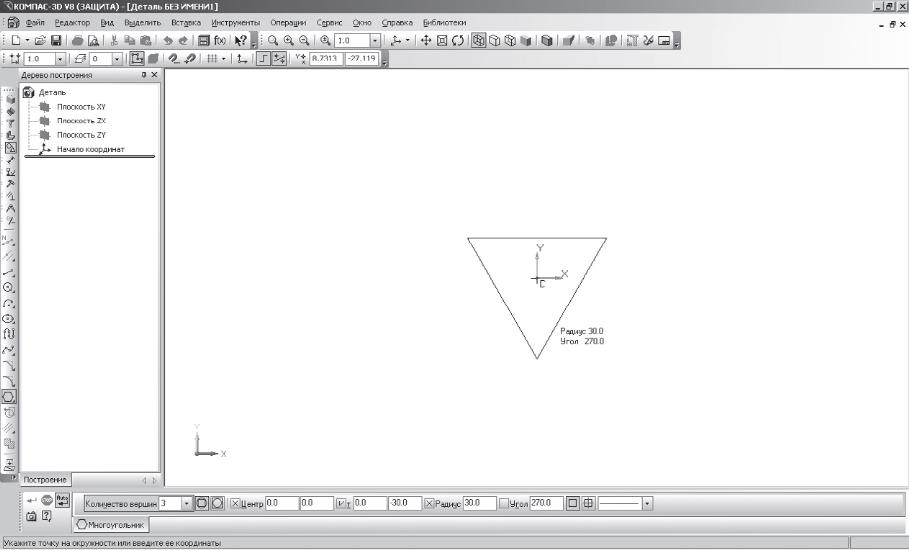909x550 pixels.
Task: Open help for the current command
Action: (46, 516)
